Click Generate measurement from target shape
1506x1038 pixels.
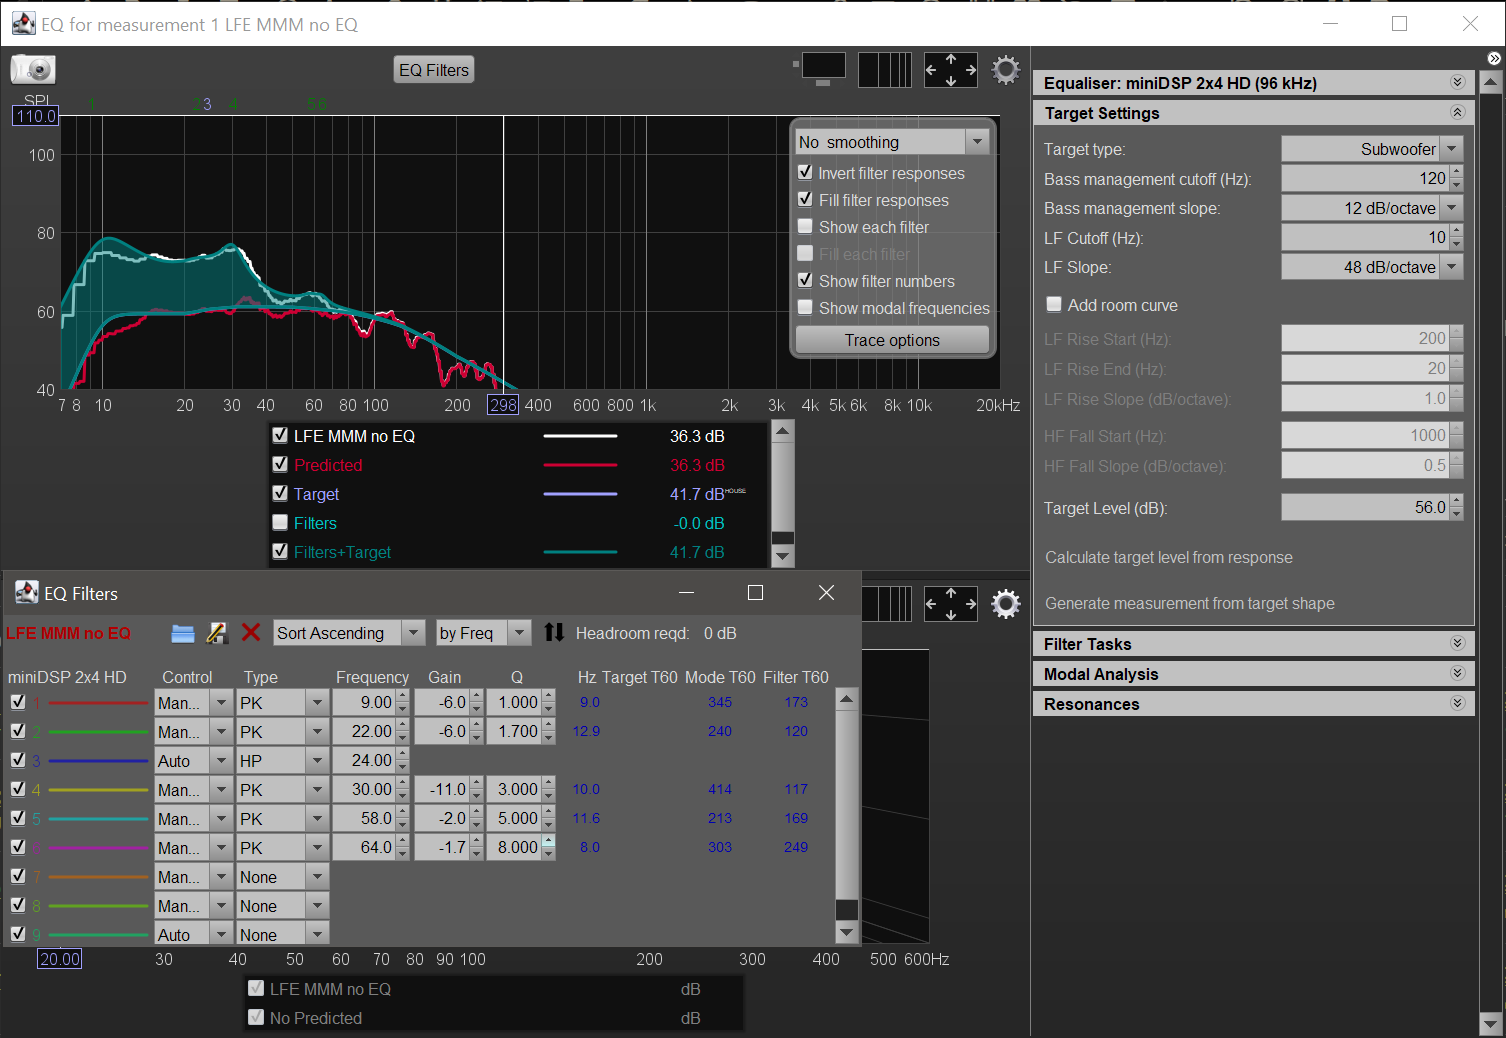[x=1189, y=603]
